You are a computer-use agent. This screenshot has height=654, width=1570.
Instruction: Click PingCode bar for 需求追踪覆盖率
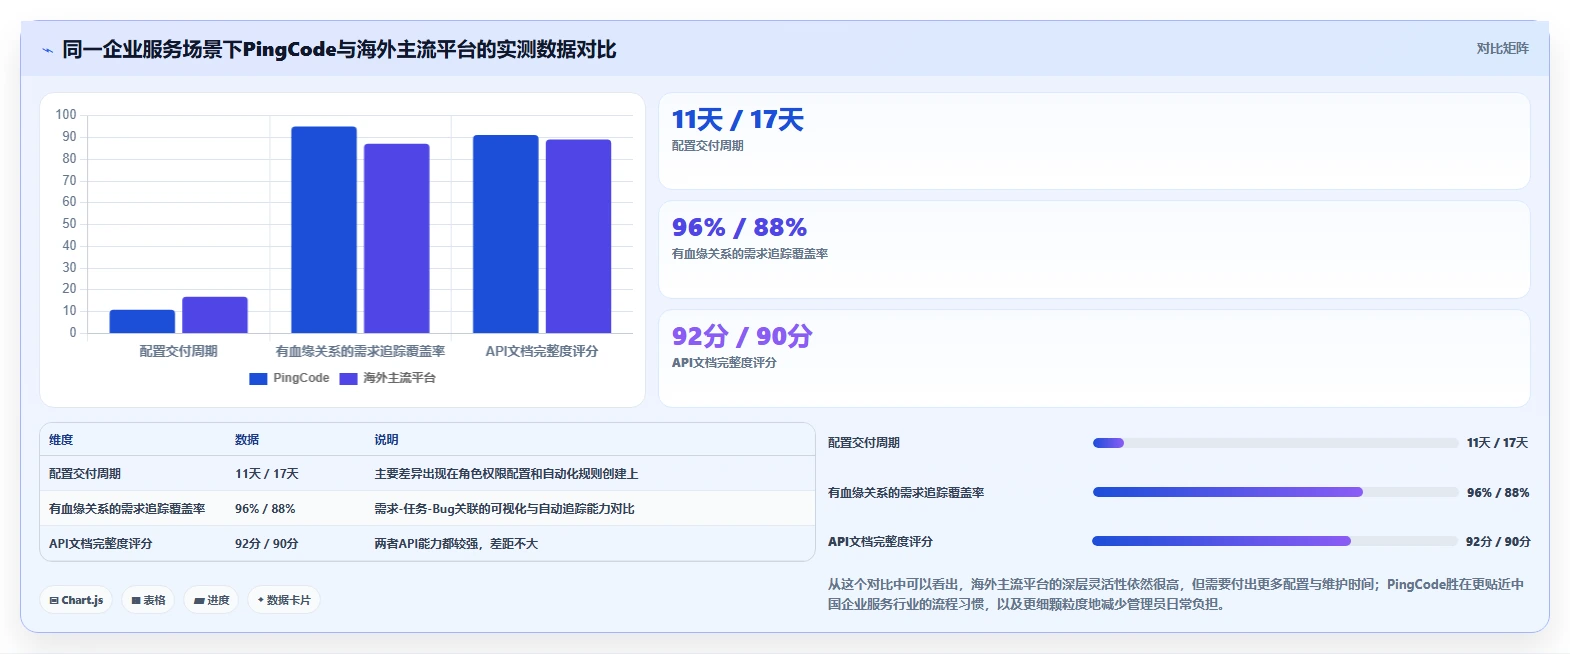(x=324, y=230)
